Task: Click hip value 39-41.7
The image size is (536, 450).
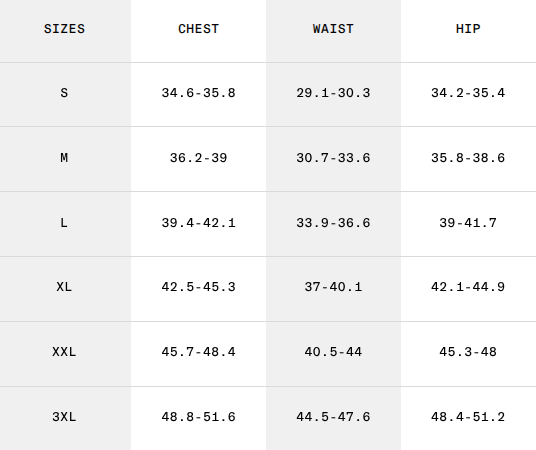Action: point(468,223)
